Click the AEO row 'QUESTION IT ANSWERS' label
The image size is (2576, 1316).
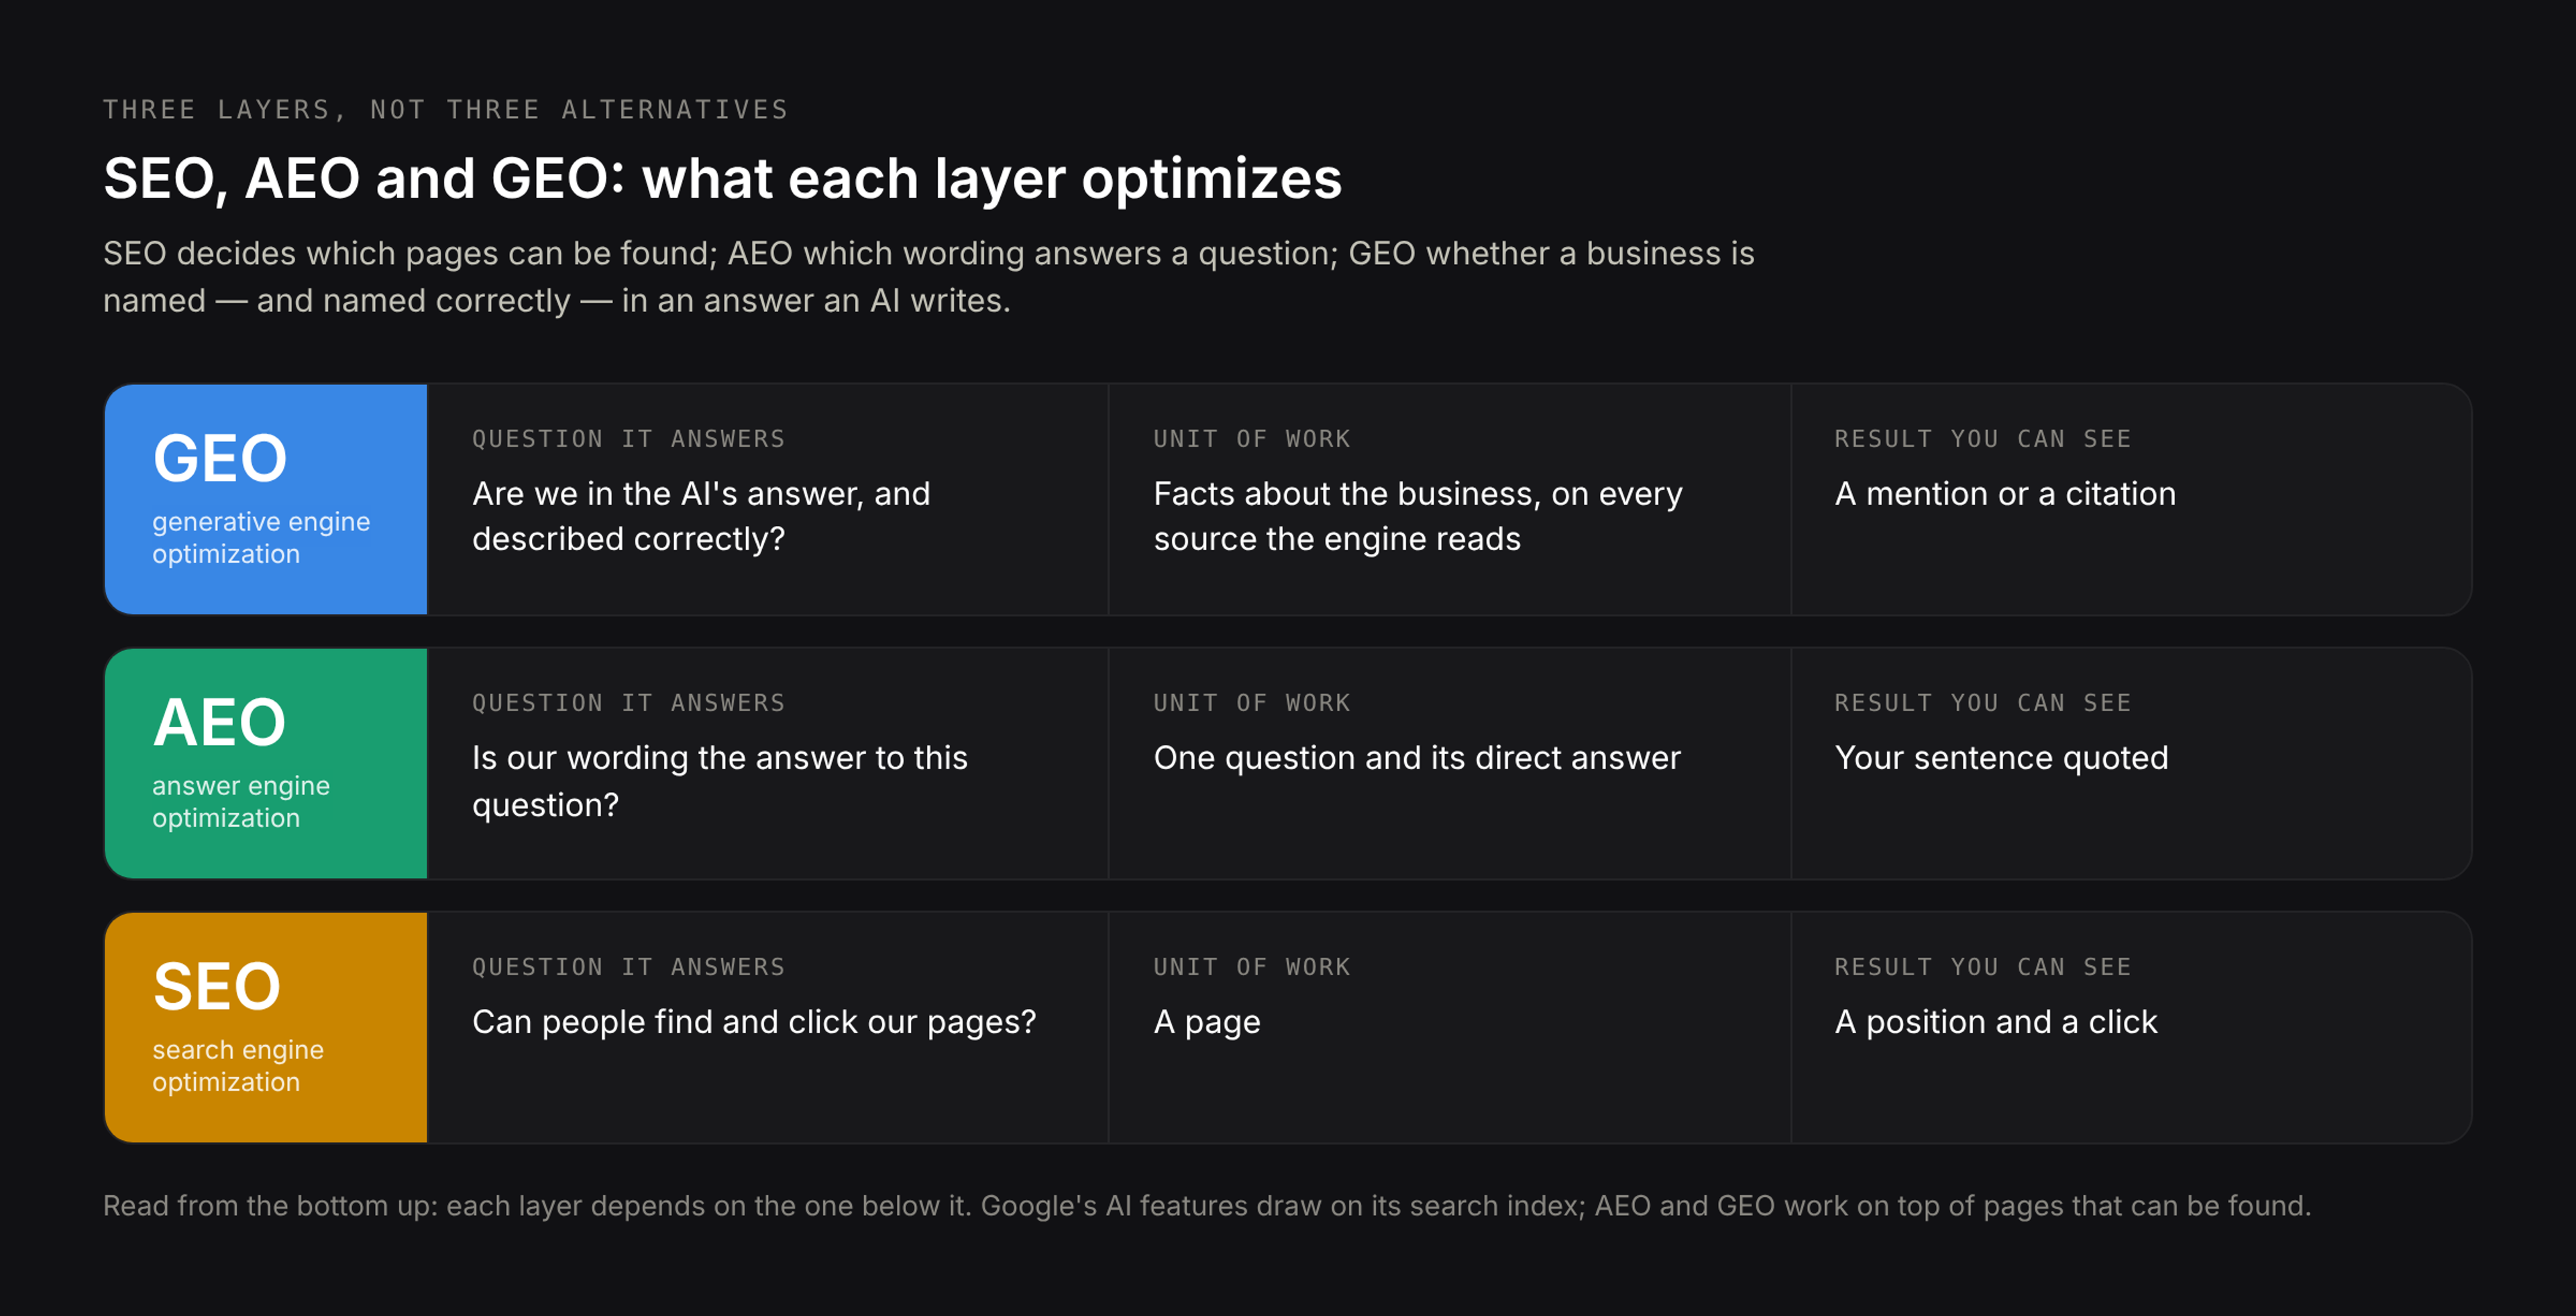point(629,703)
